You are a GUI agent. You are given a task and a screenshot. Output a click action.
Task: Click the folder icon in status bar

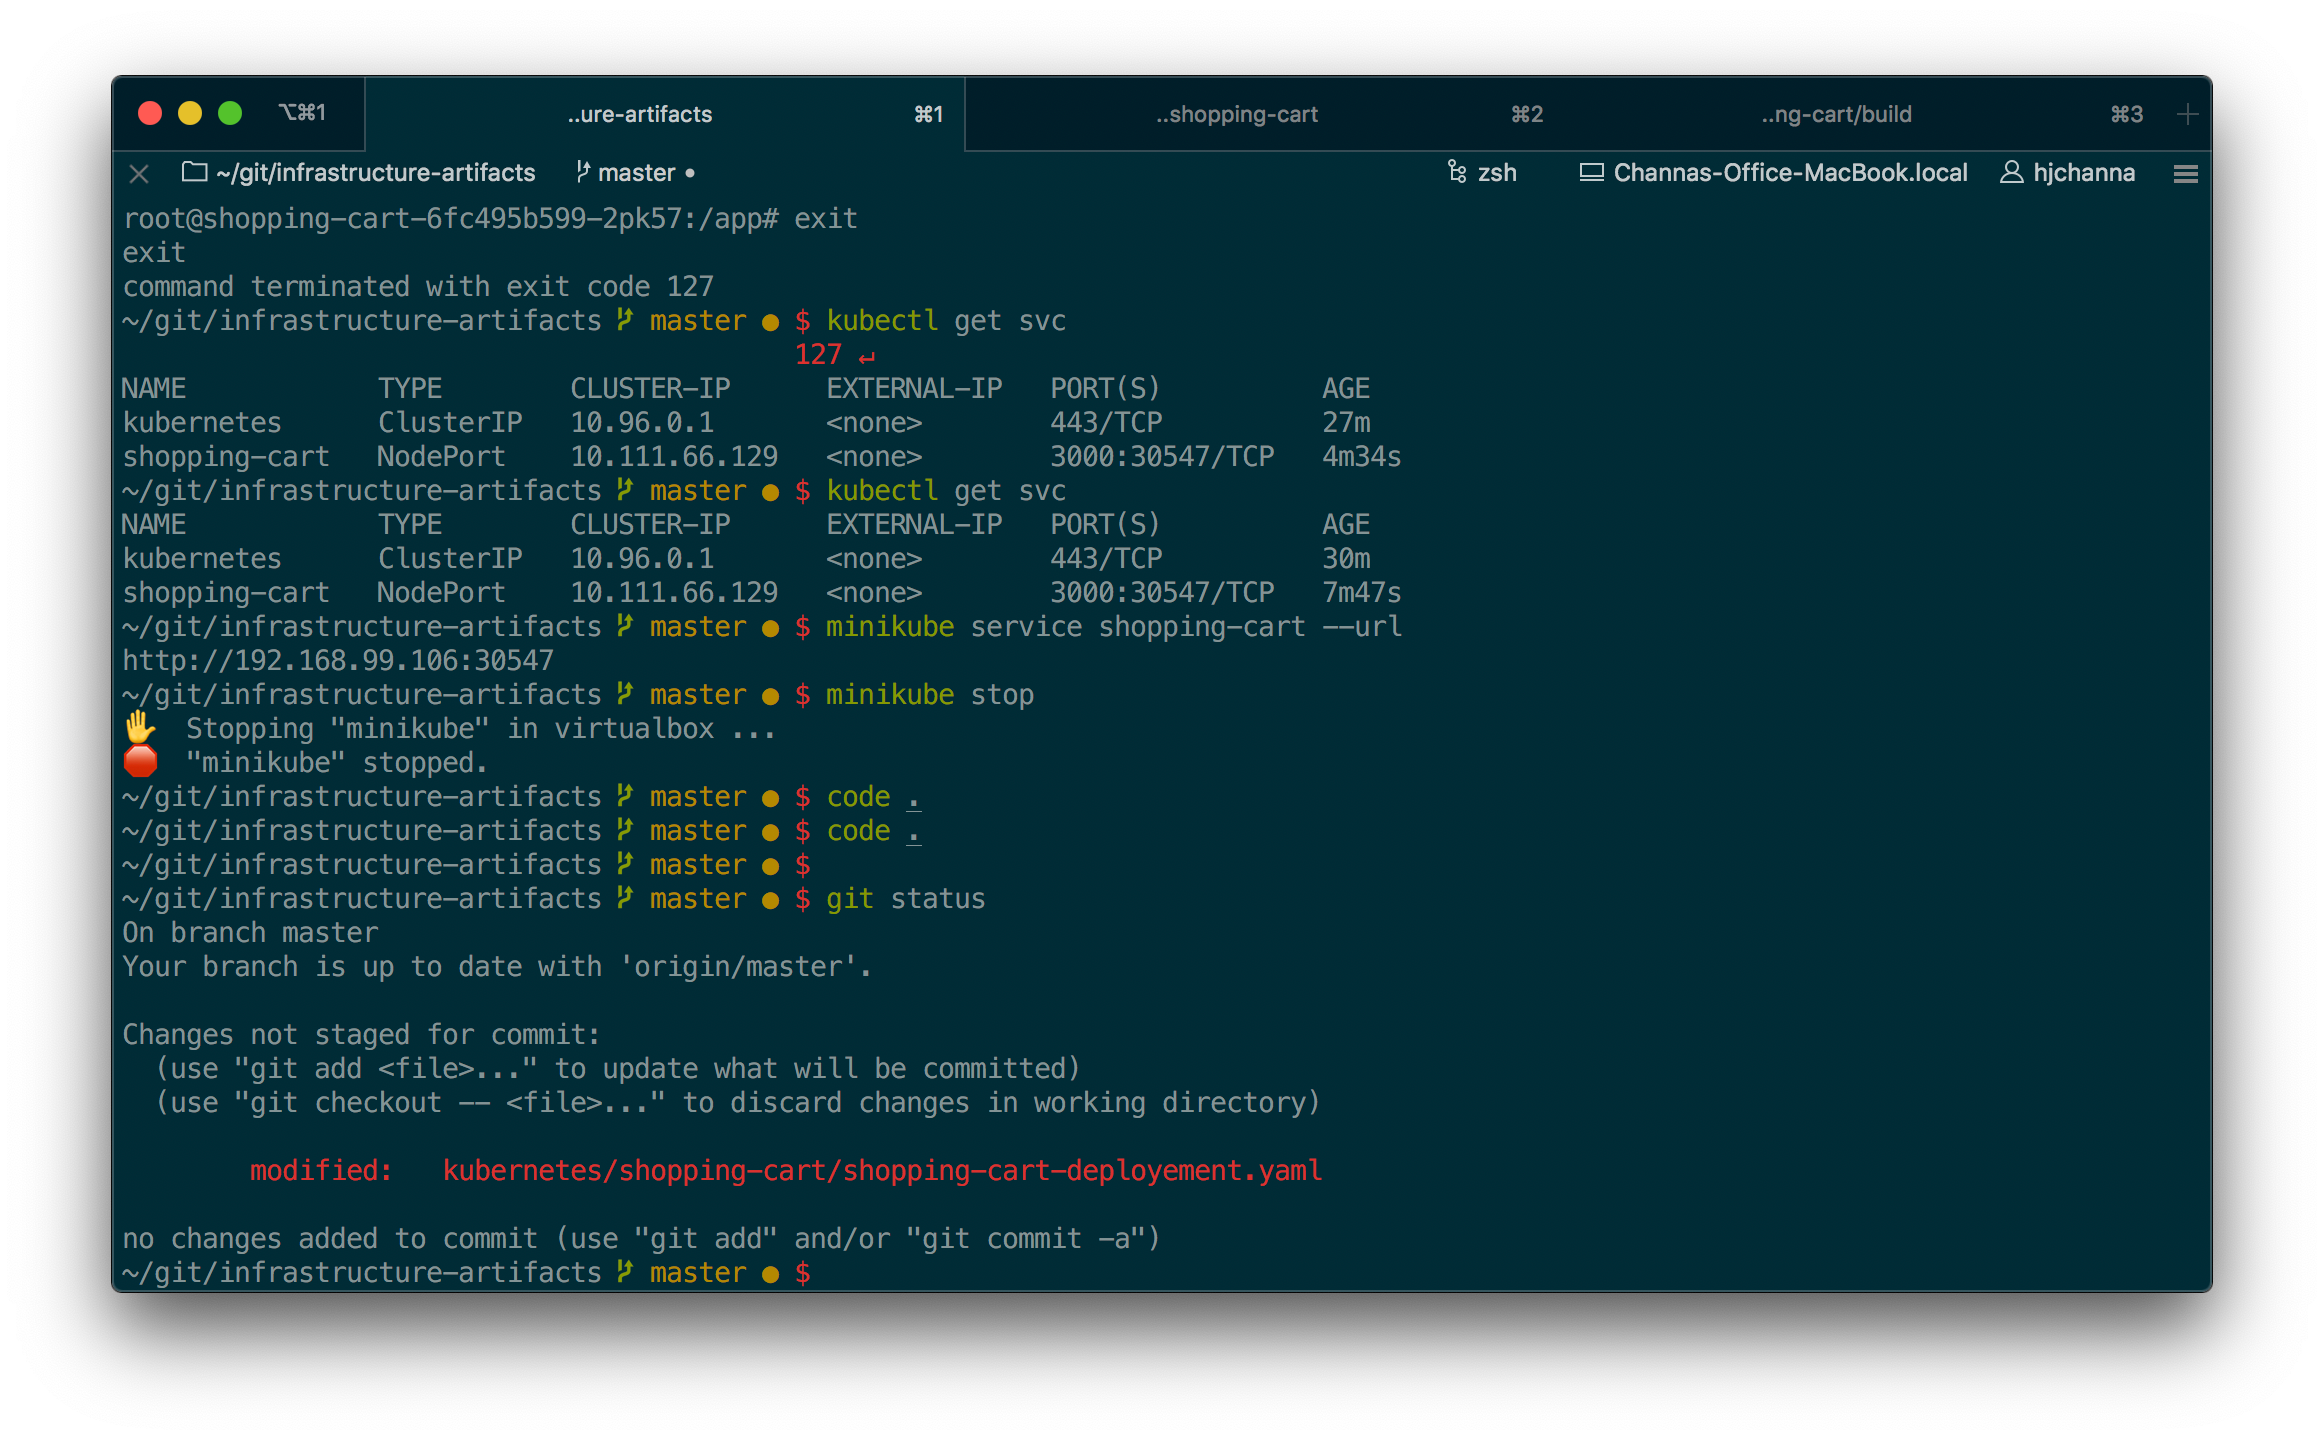tap(194, 172)
